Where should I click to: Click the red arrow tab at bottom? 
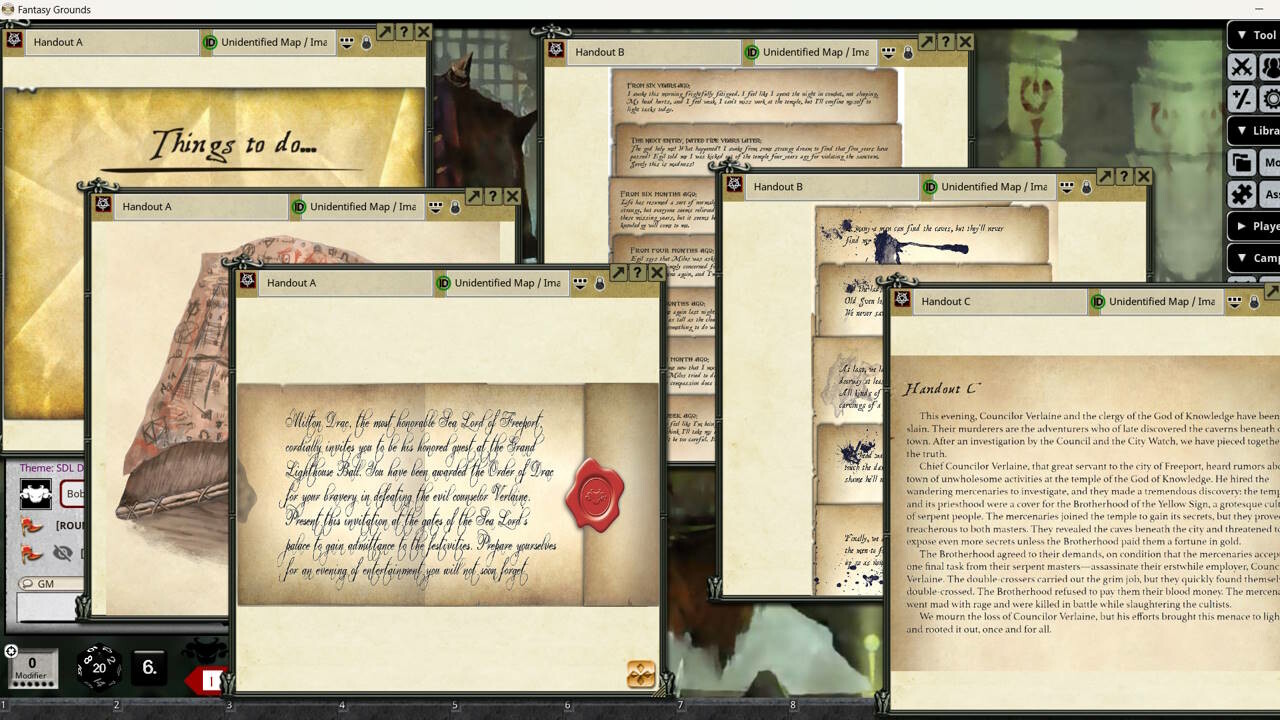coord(205,681)
